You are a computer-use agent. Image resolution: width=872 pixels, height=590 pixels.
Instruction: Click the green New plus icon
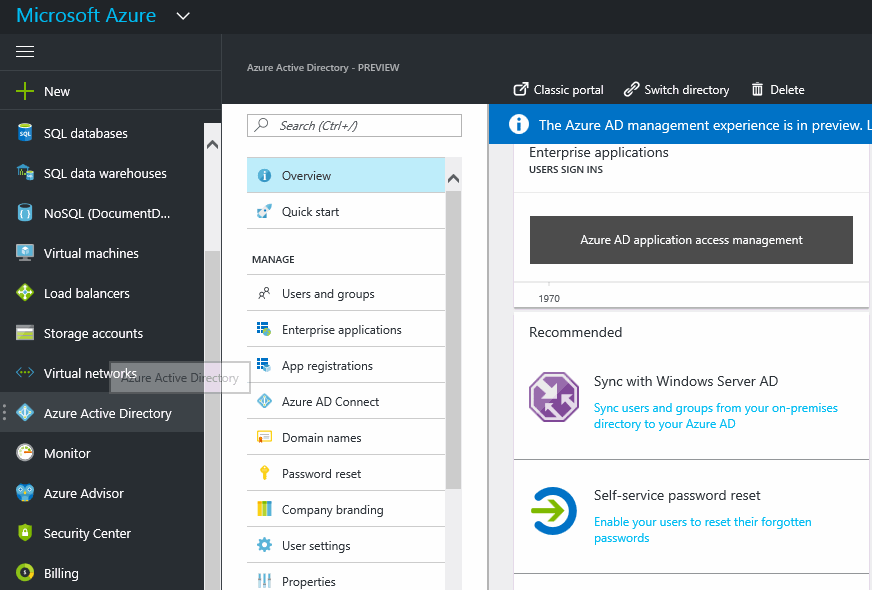pyautogui.click(x=24, y=91)
